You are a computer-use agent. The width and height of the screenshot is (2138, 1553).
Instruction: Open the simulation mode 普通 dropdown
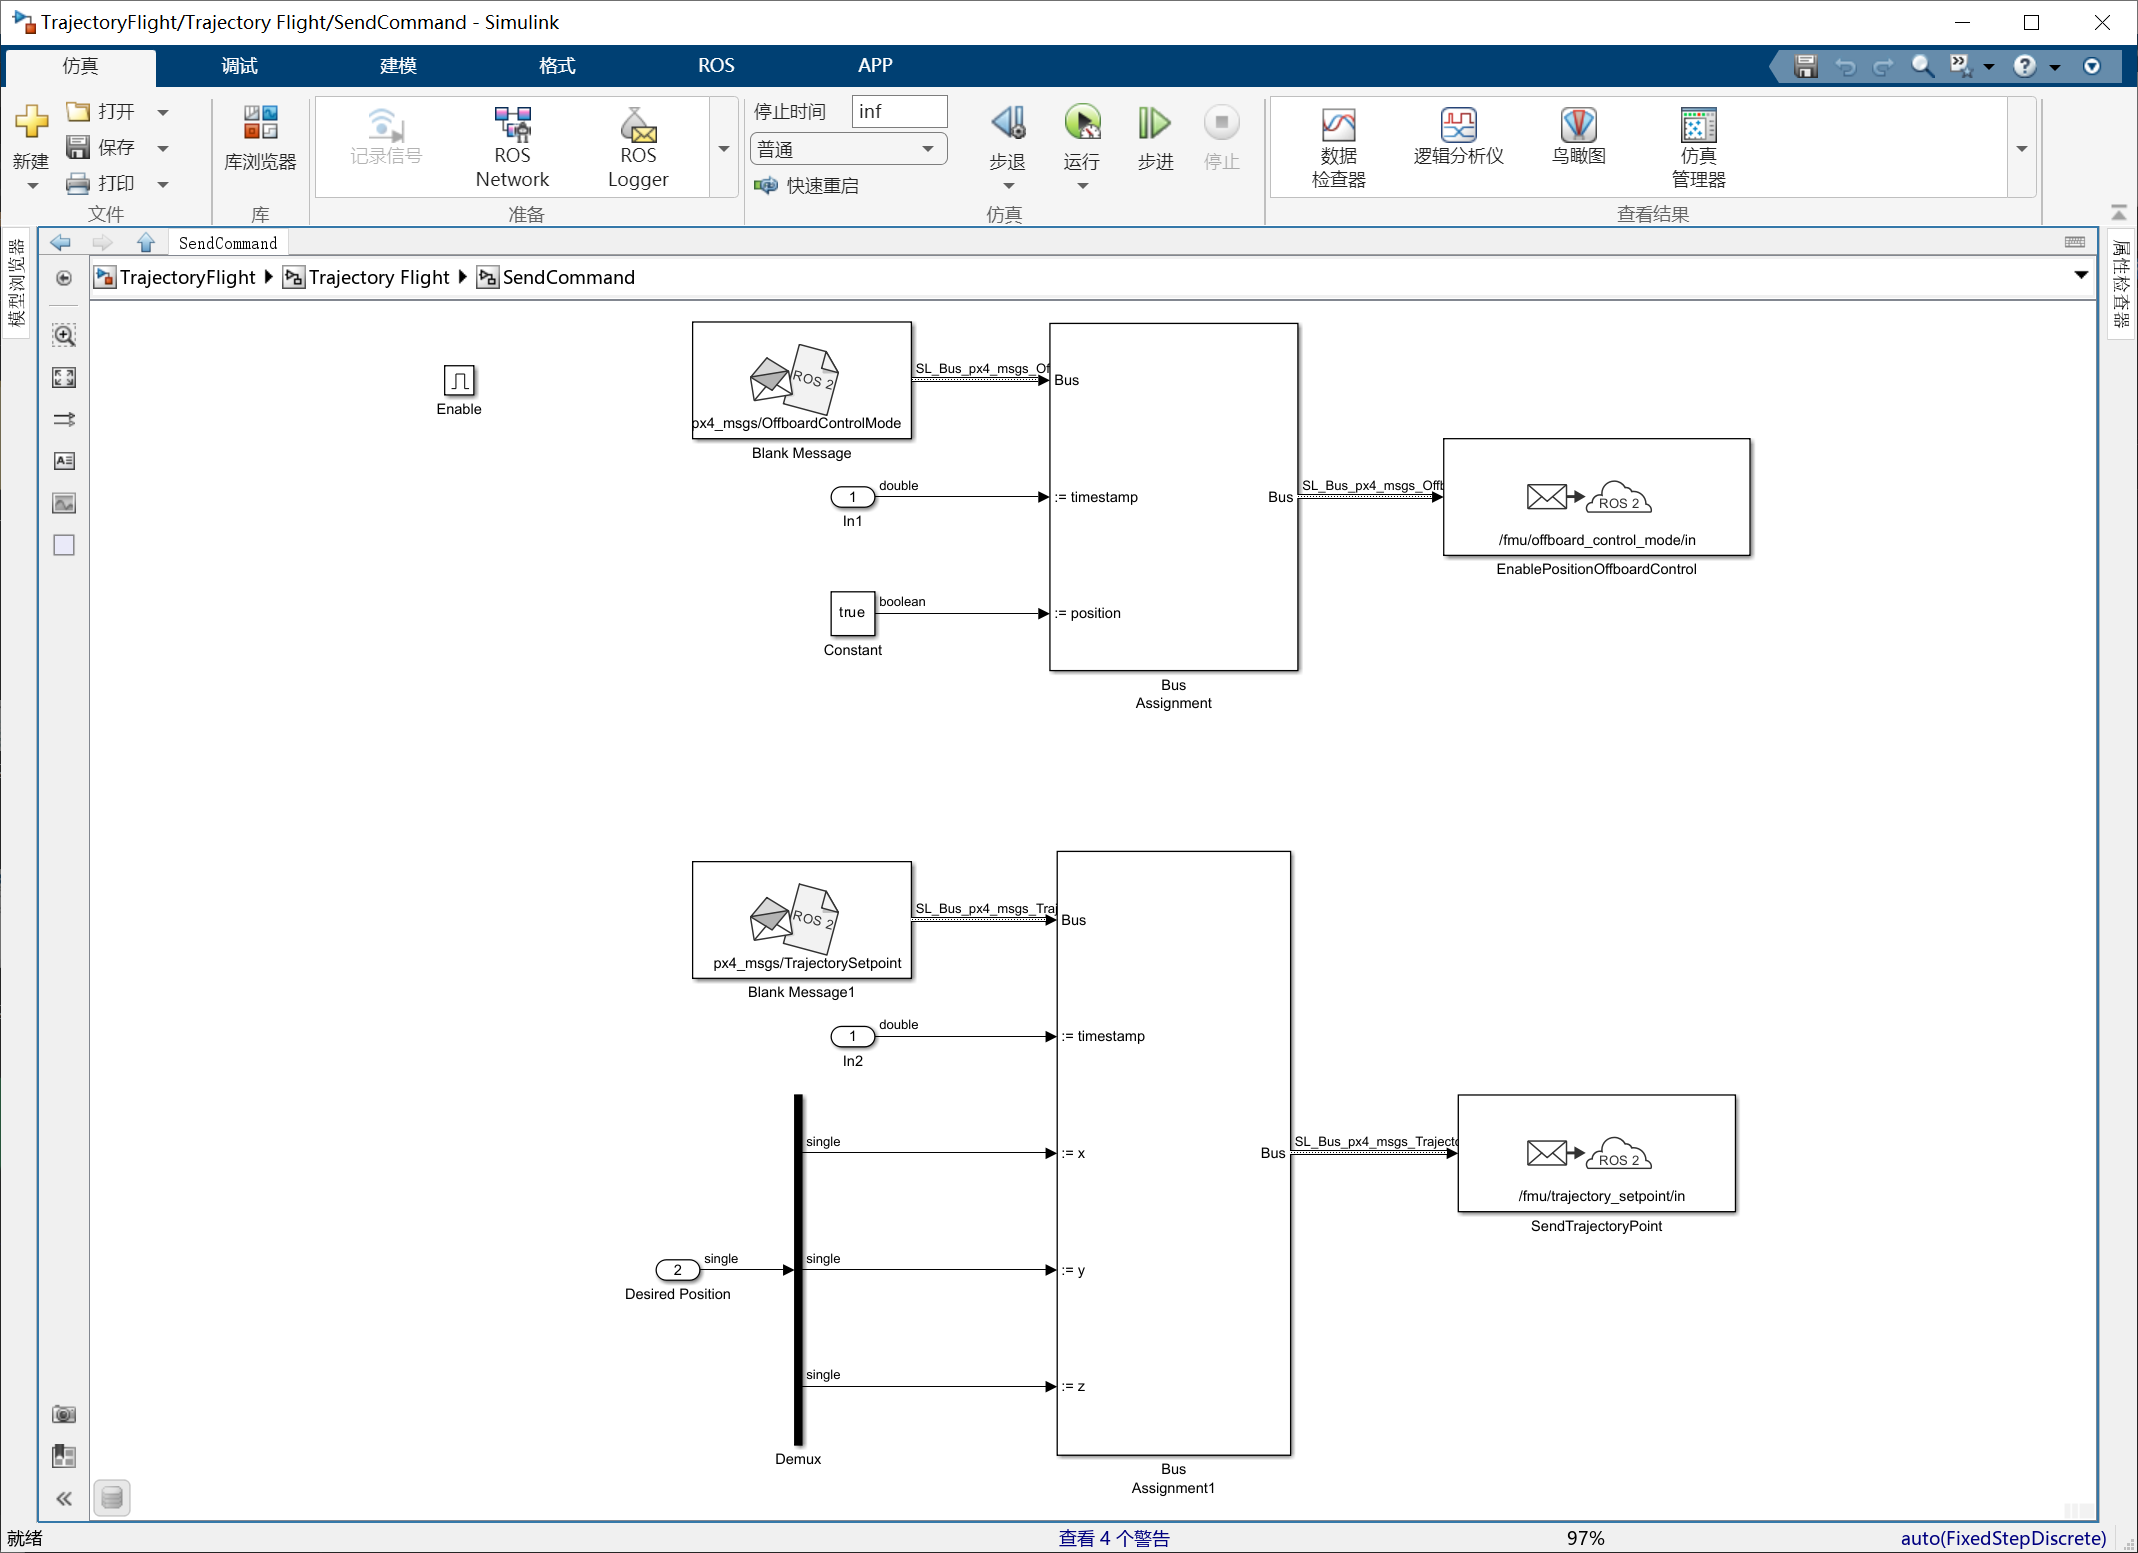(x=848, y=149)
